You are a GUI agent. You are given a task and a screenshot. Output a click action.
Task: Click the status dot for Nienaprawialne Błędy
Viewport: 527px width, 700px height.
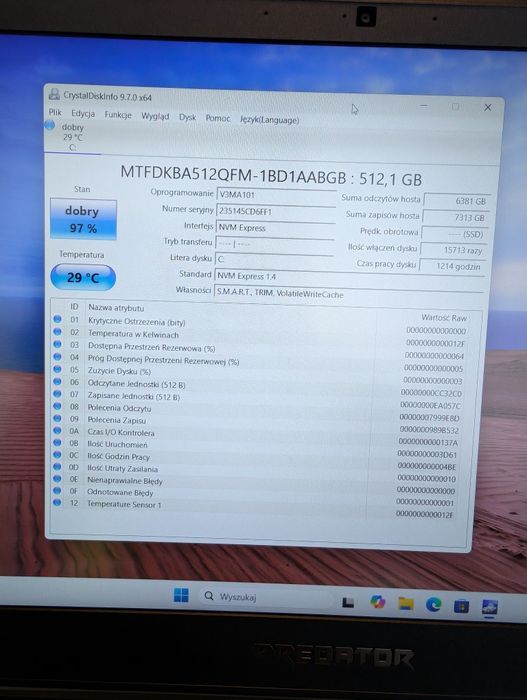[57, 478]
